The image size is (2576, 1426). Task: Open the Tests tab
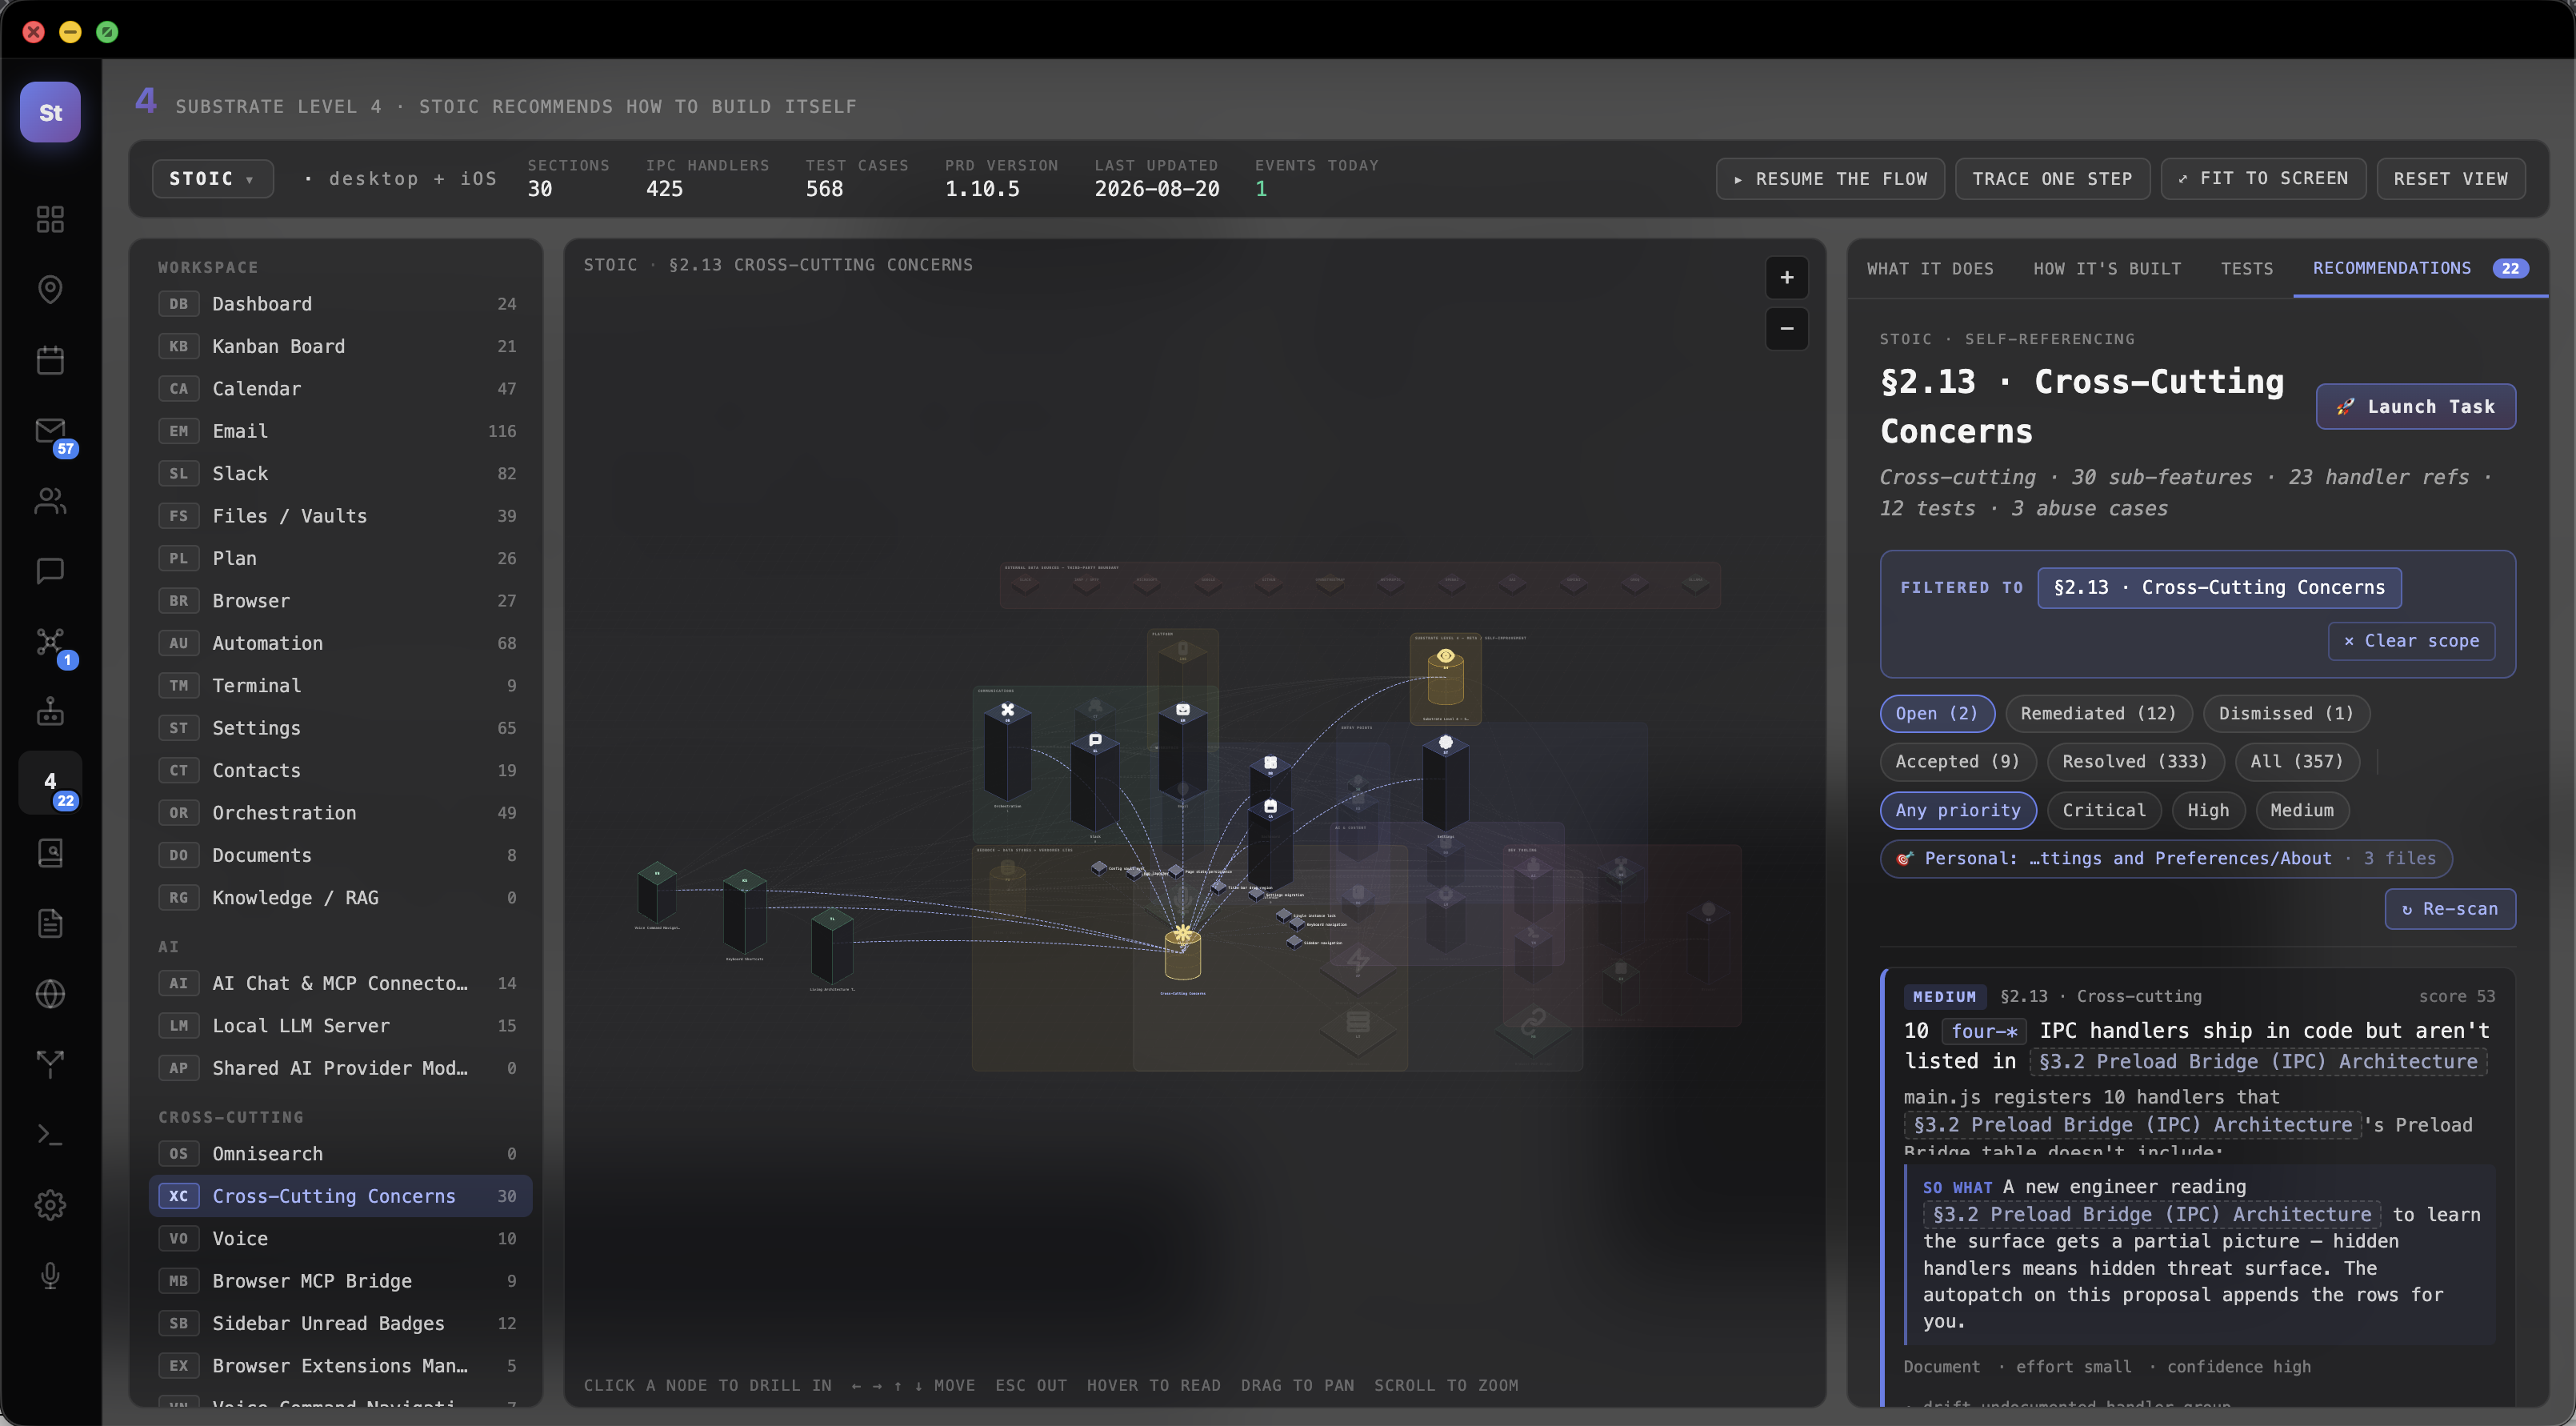[x=2247, y=269]
